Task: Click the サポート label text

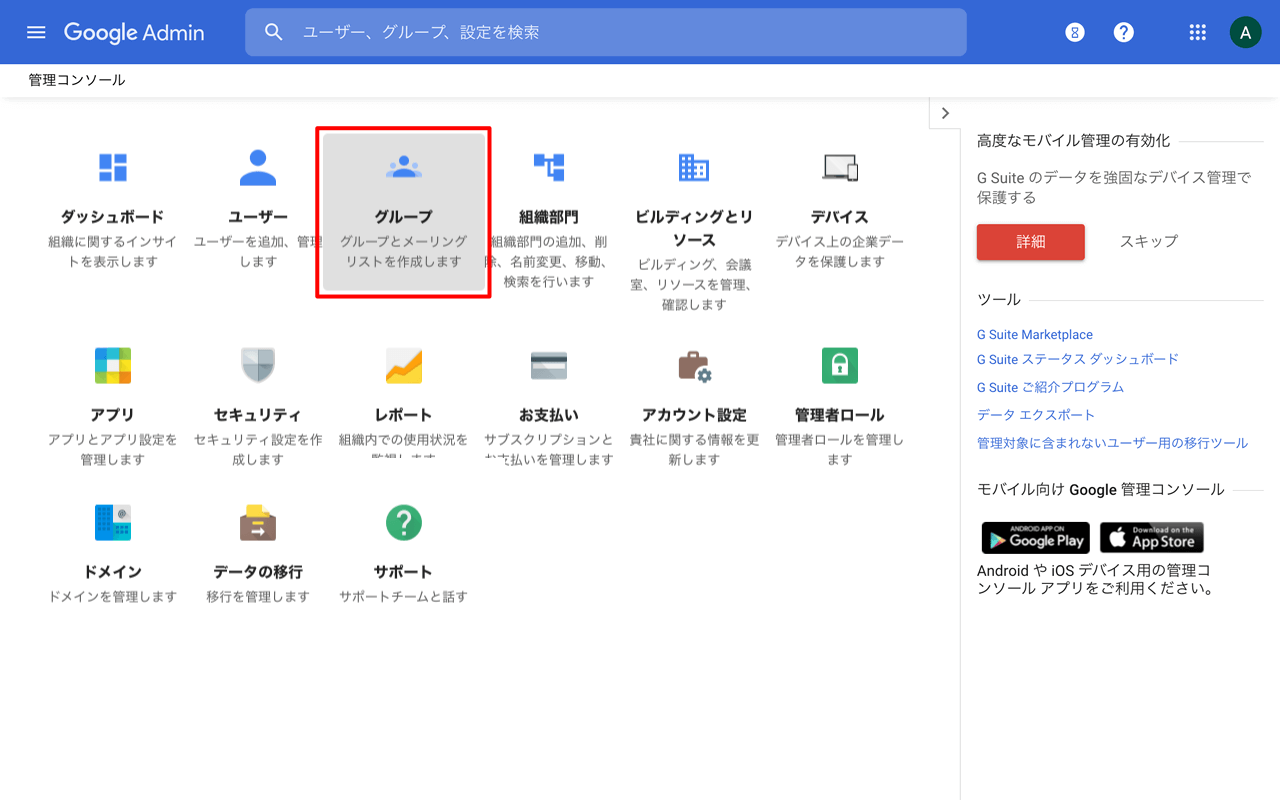Action: tap(404, 572)
